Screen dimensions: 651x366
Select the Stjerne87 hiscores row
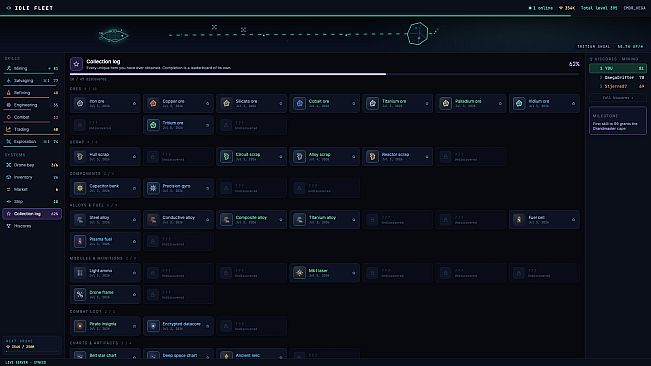point(618,86)
